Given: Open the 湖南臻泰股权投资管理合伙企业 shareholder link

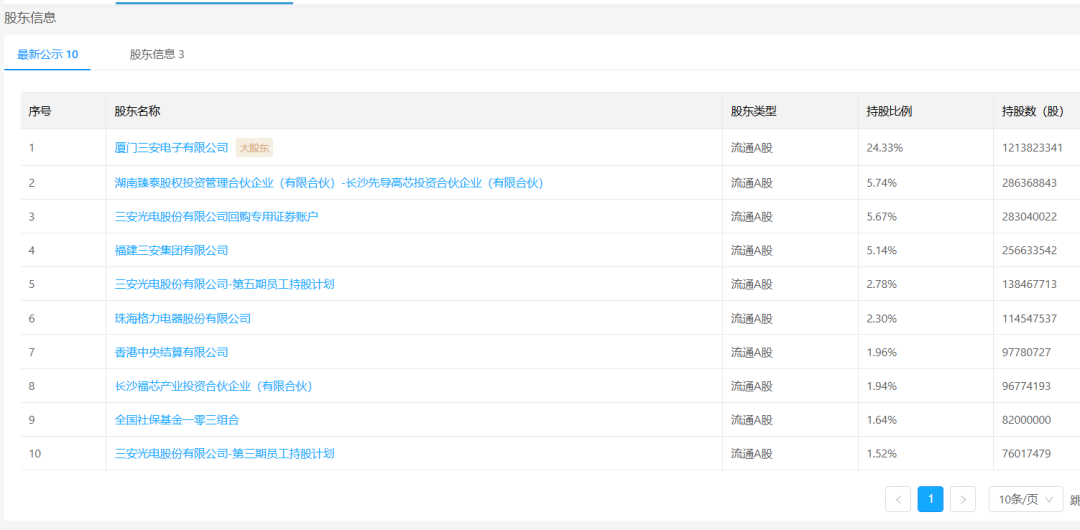Looking at the screenshot, I should click(329, 183).
